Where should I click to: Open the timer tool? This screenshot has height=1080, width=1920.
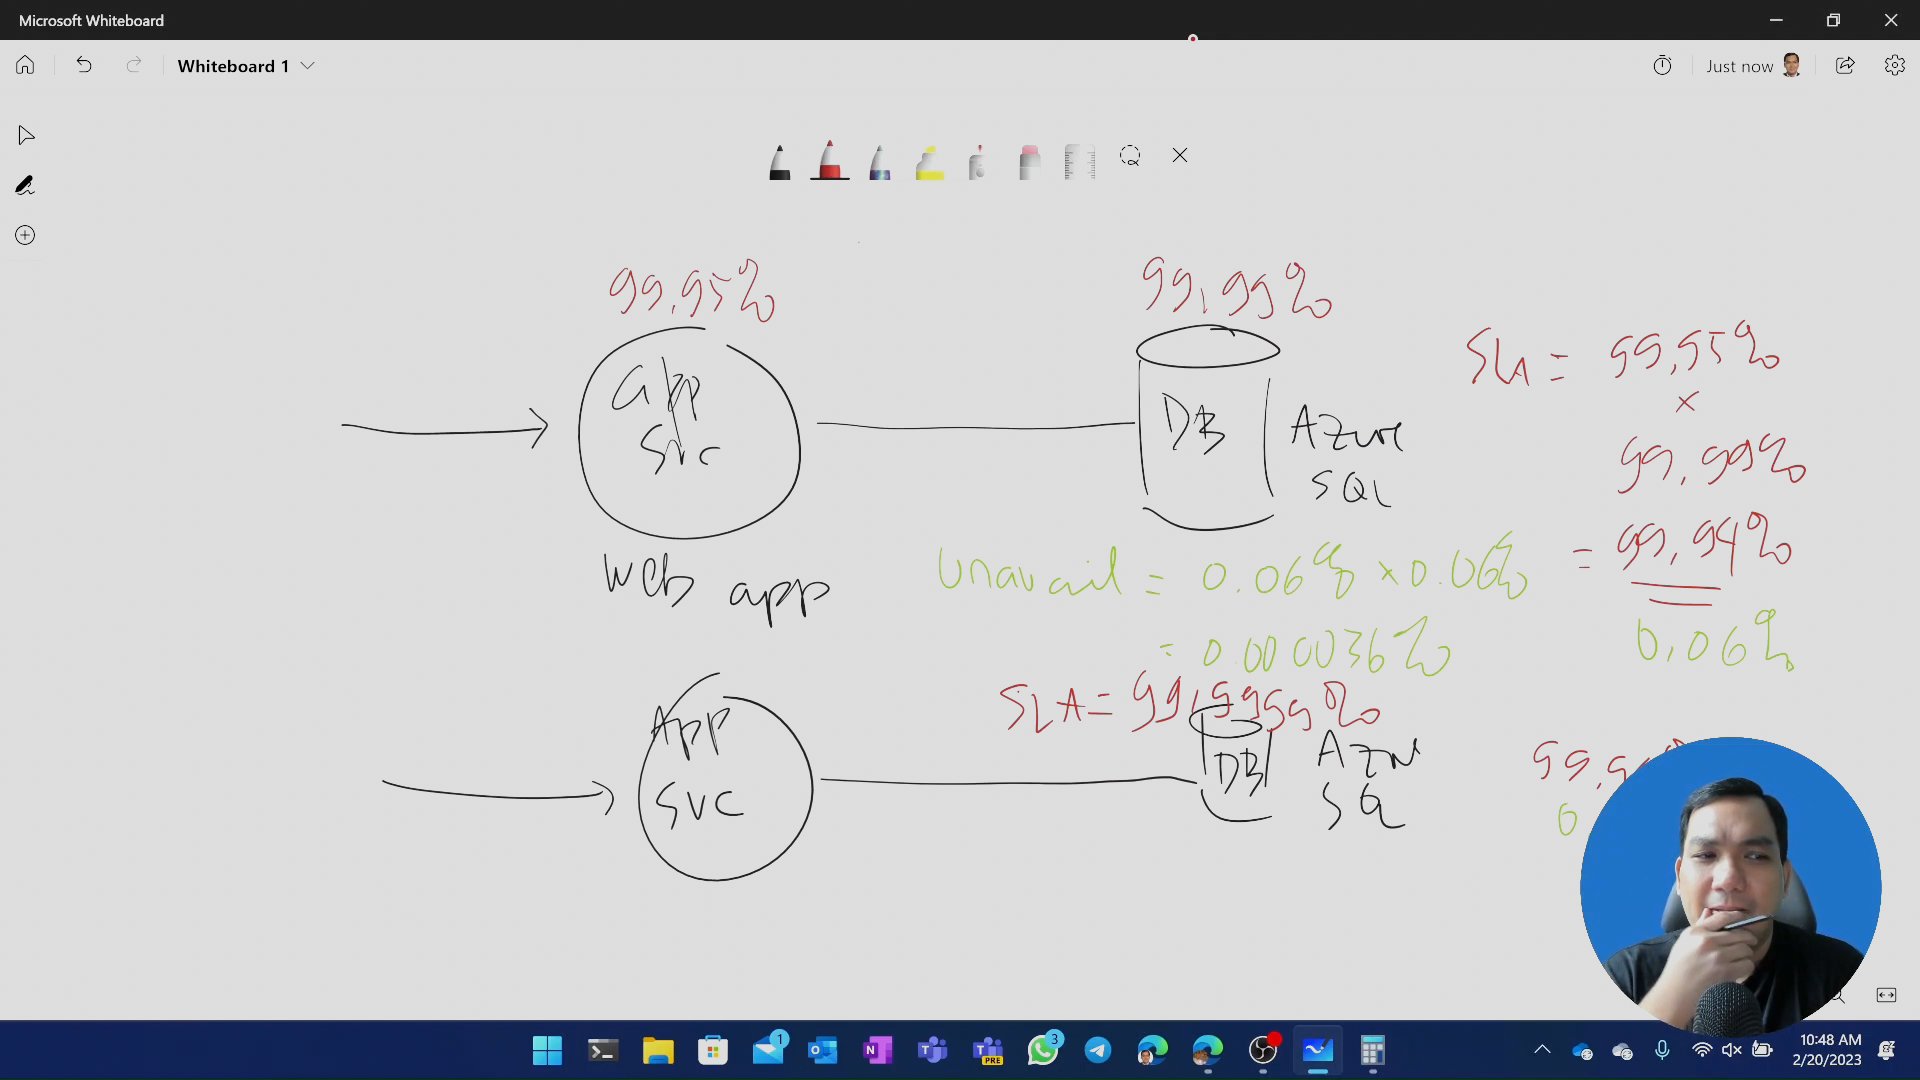1662,66
